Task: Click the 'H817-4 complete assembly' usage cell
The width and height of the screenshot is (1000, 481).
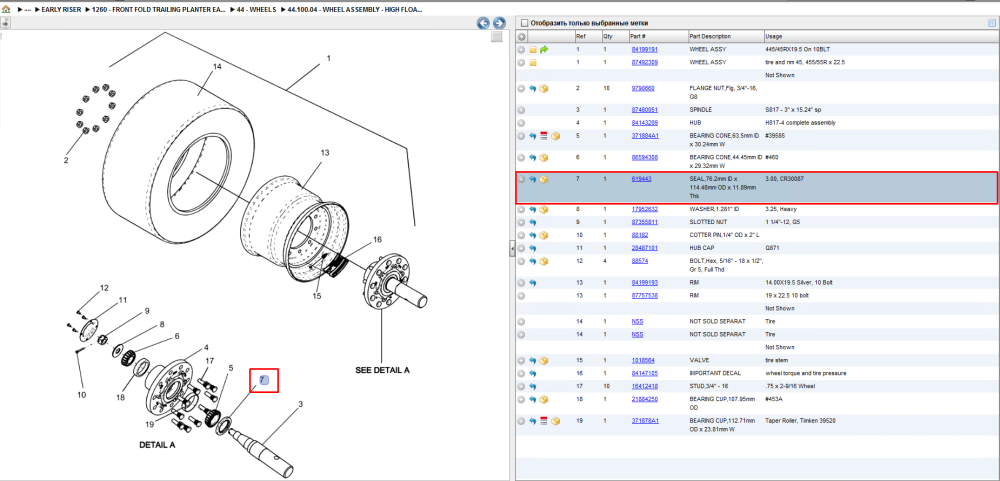Action: (x=800, y=122)
